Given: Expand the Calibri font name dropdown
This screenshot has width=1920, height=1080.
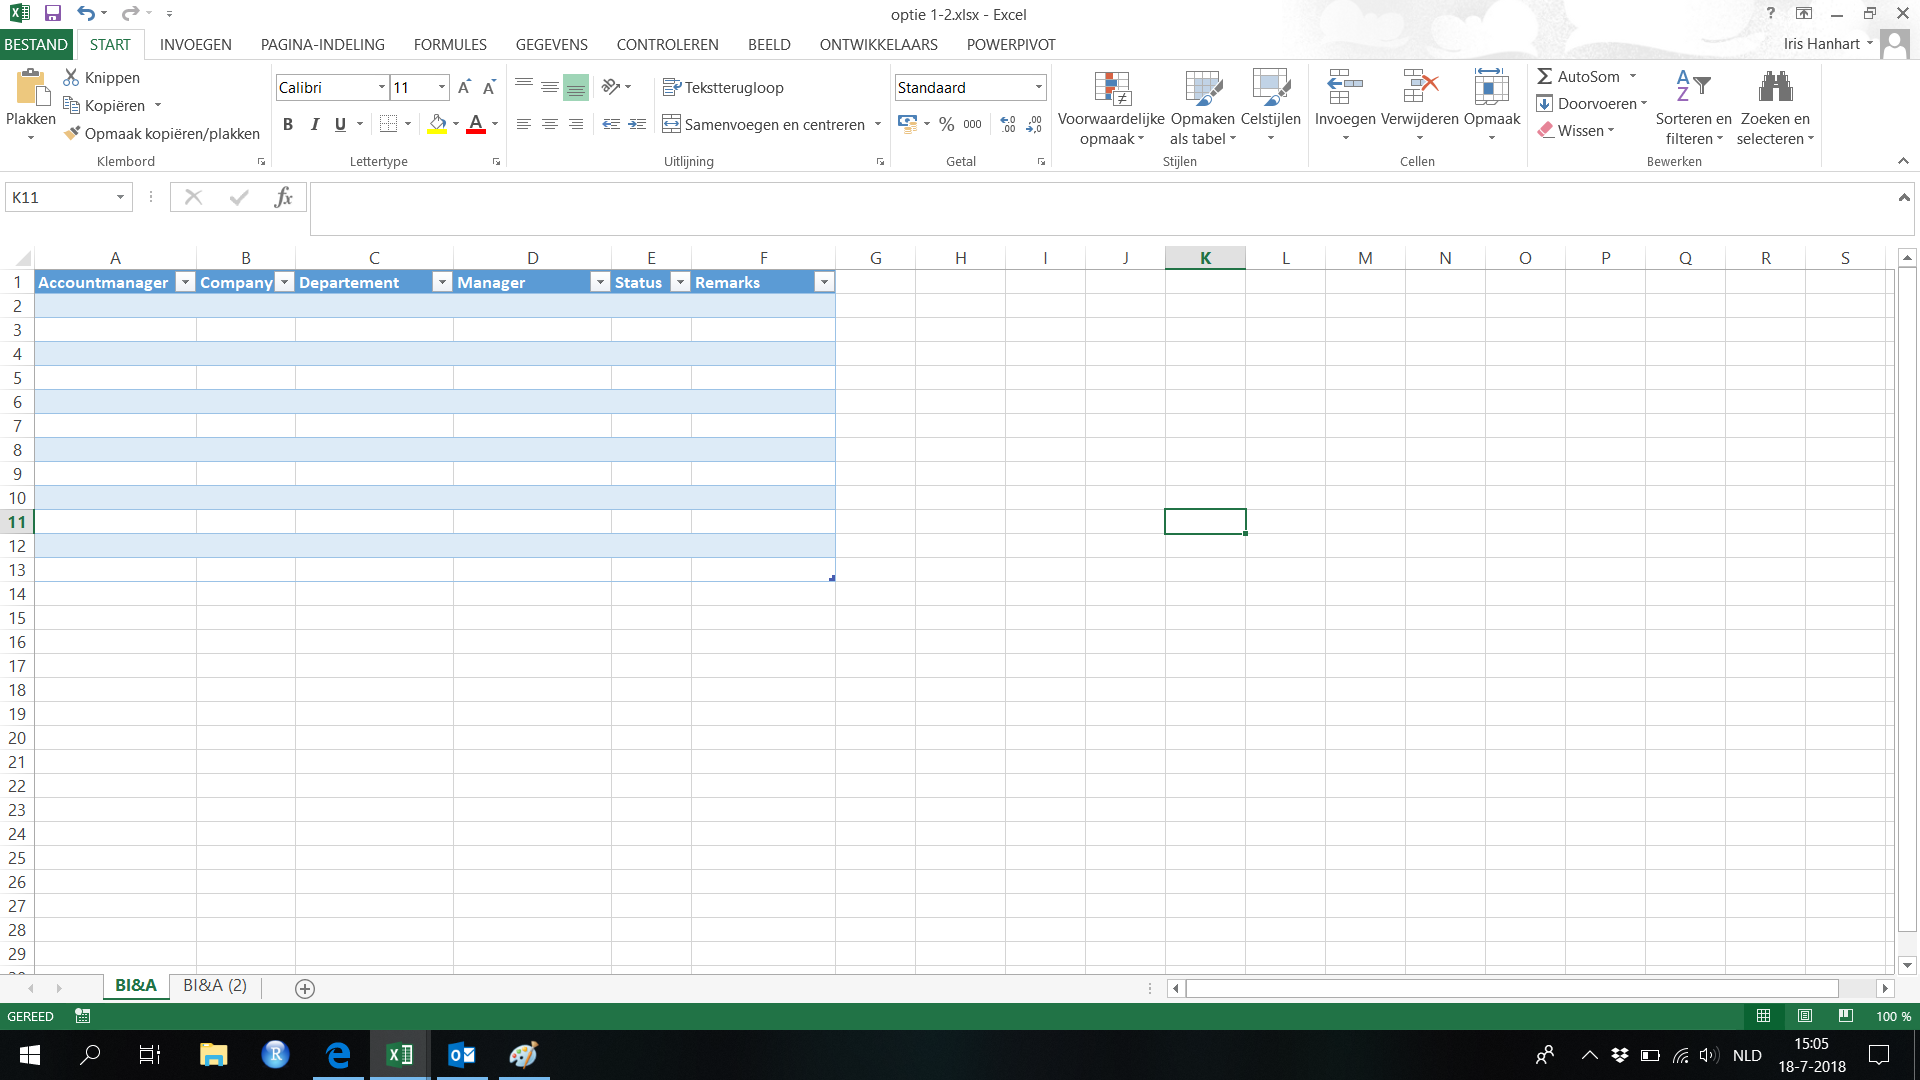Looking at the screenshot, I should coord(381,88).
